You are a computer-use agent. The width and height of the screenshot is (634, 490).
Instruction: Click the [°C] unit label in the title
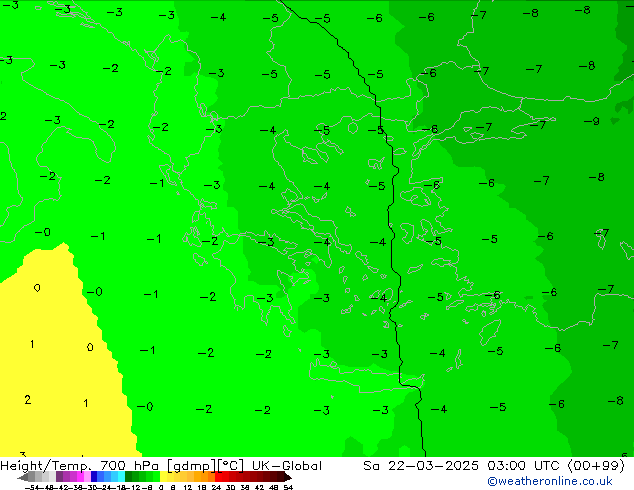tap(230, 466)
